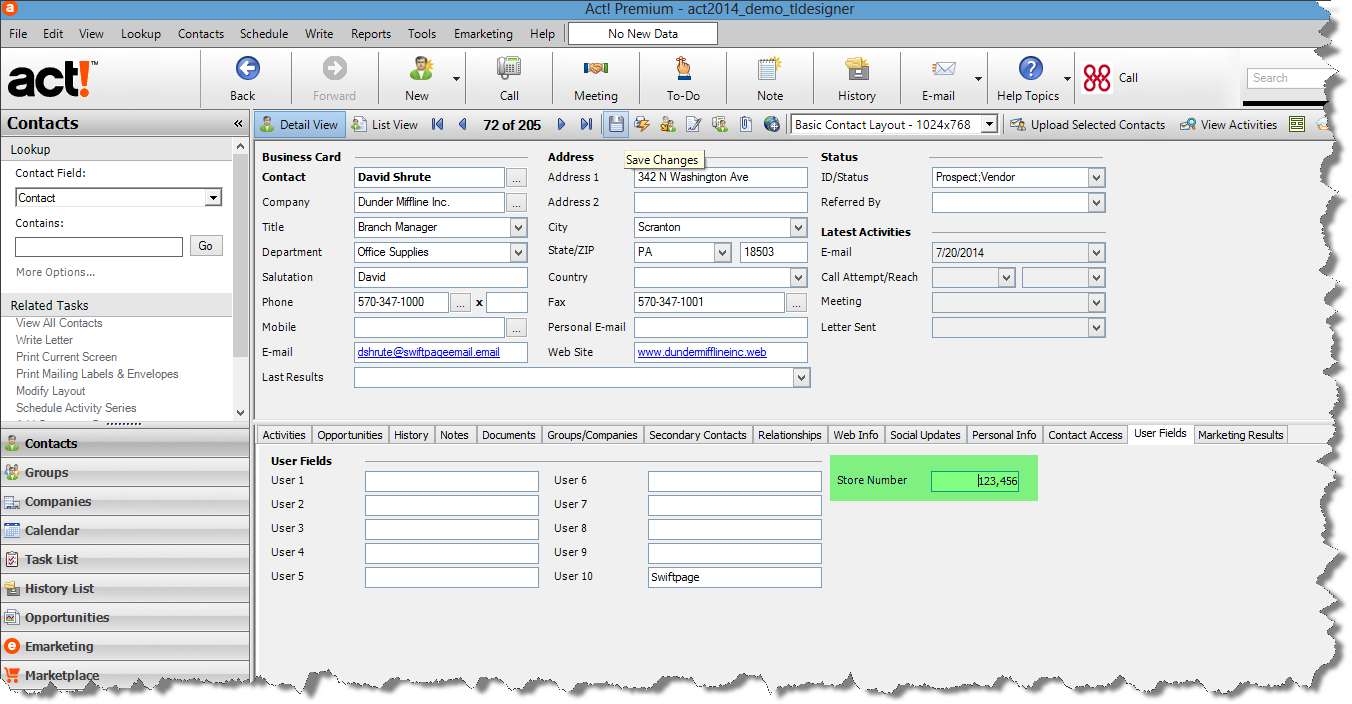Open the dundermifflineinc.web site link
Image resolution: width=1352 pixels, height=704 pixels.
(x=702, y=352)
